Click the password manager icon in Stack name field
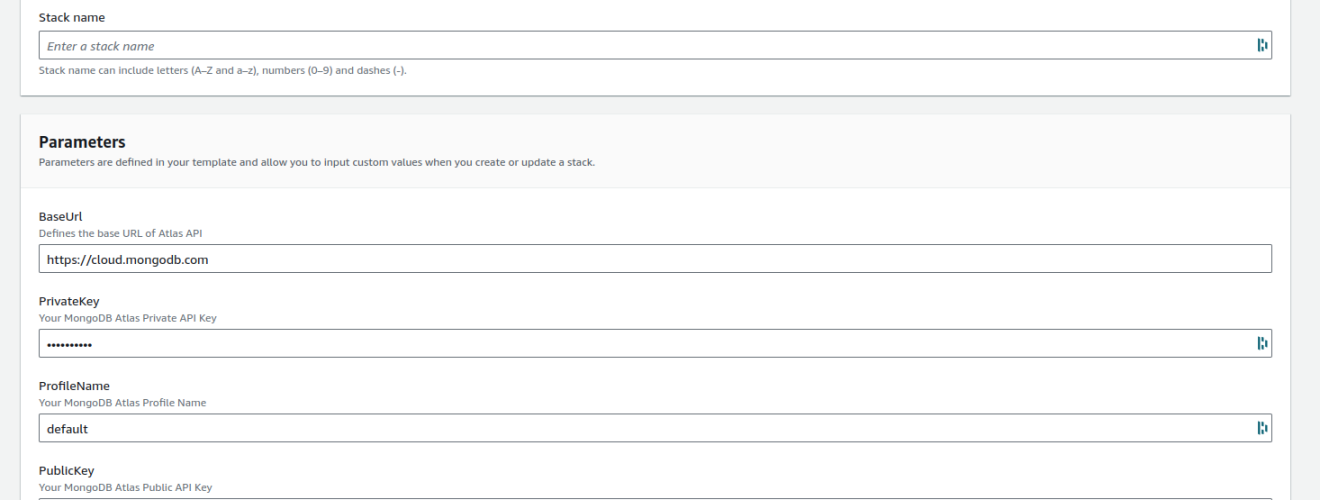The image size is (1320, 500). pyautogui.click(x=1261, y=45)
